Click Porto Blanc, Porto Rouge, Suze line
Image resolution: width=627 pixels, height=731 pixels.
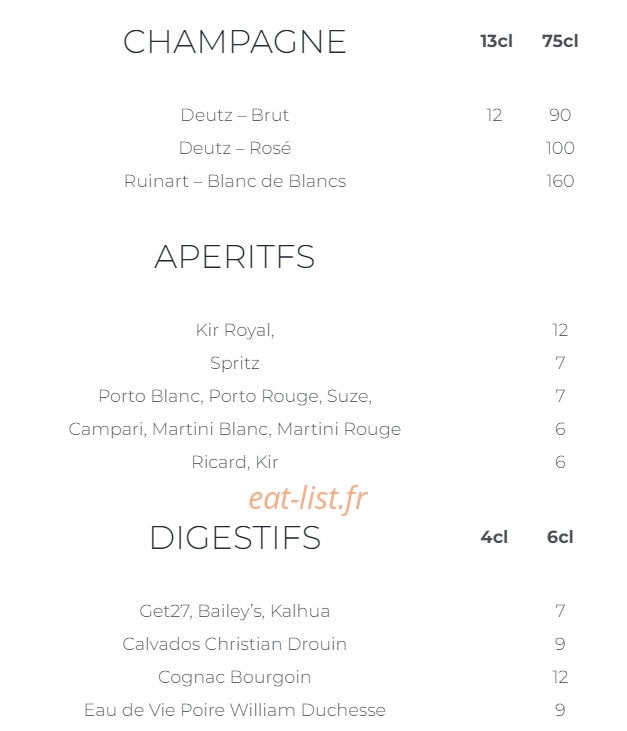point(234,396)
